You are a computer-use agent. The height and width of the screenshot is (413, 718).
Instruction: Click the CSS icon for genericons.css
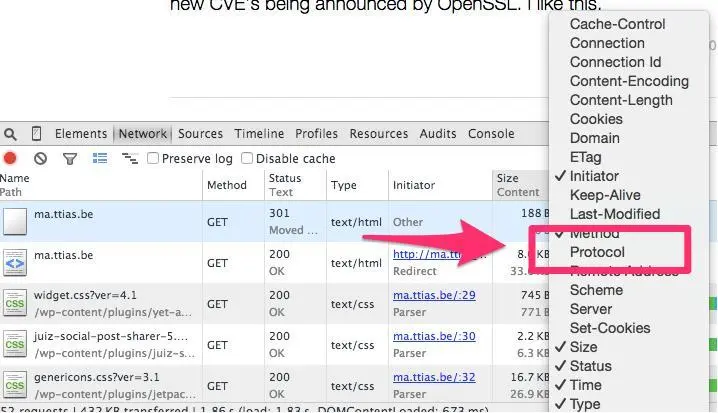pyautogui.click(x=15, y=386)
